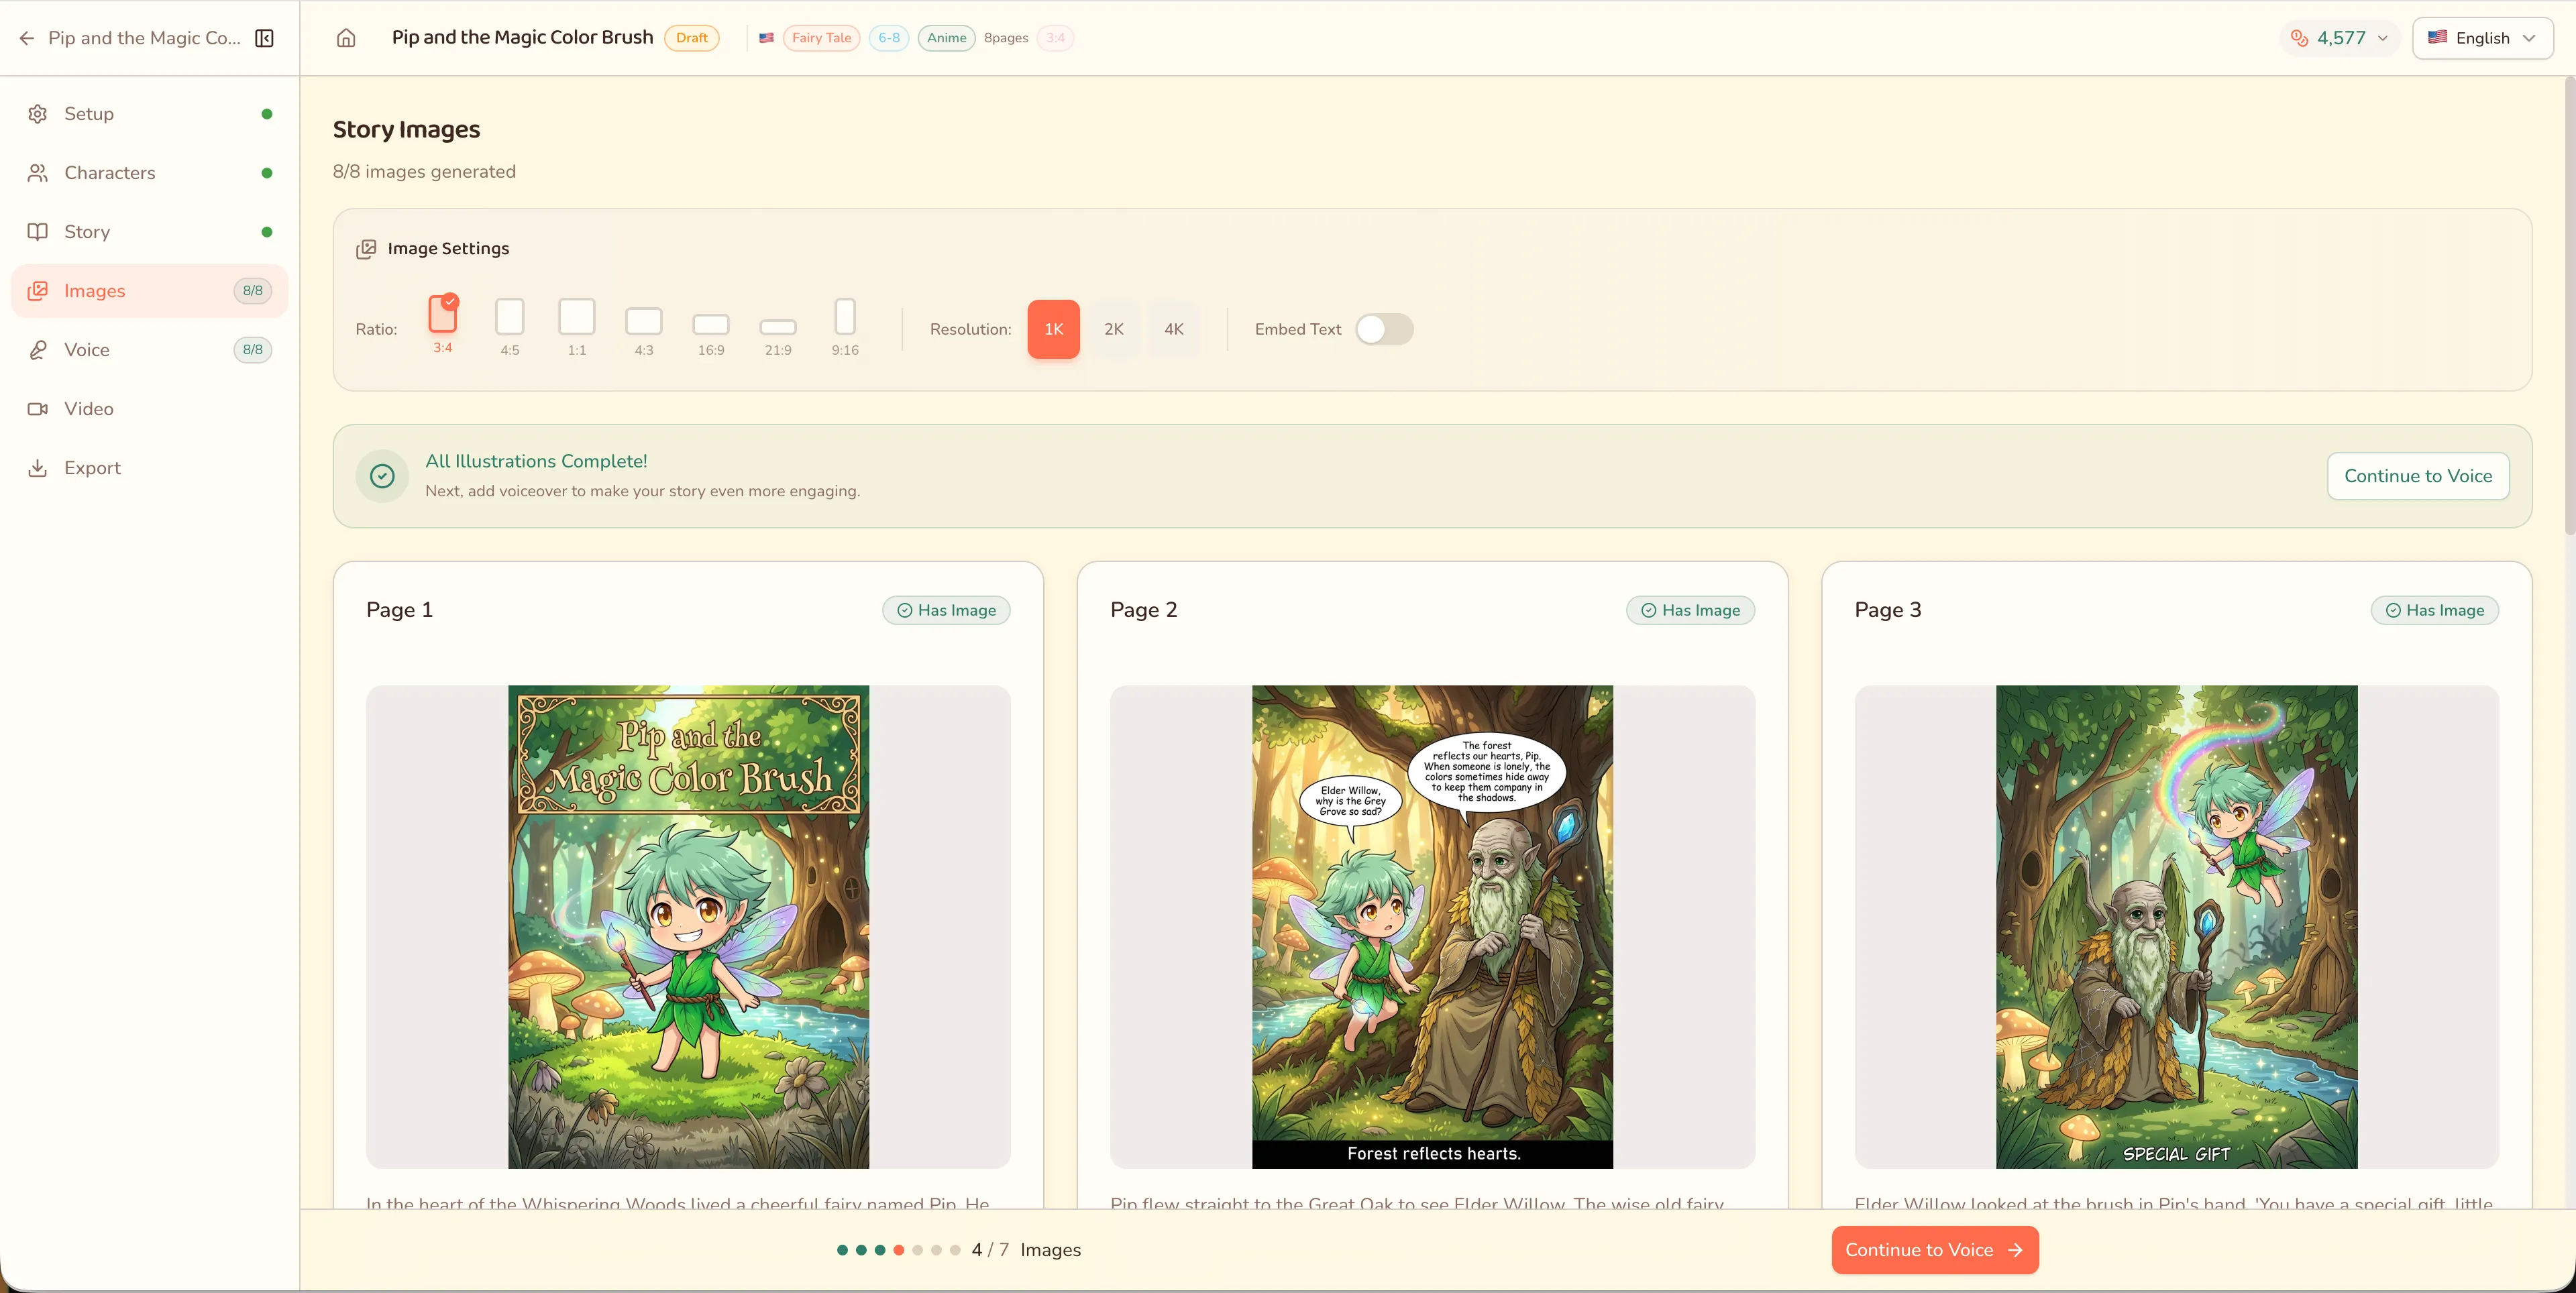Choose 4K resolution option
The image size is (2576, 1293).
coord(1173,329)
